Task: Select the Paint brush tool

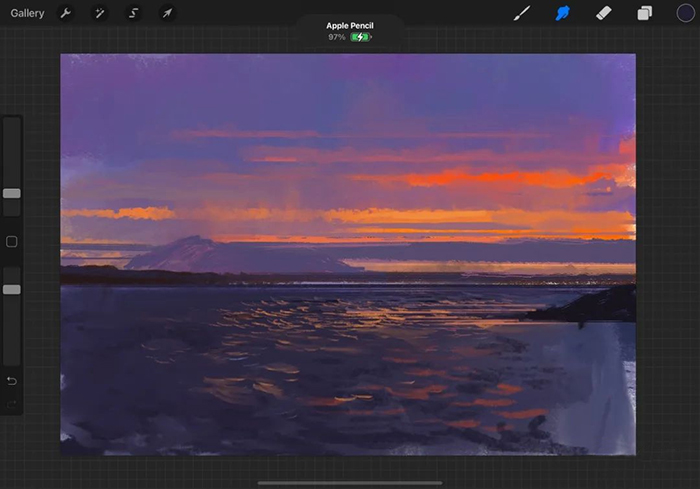Action: 521,13
